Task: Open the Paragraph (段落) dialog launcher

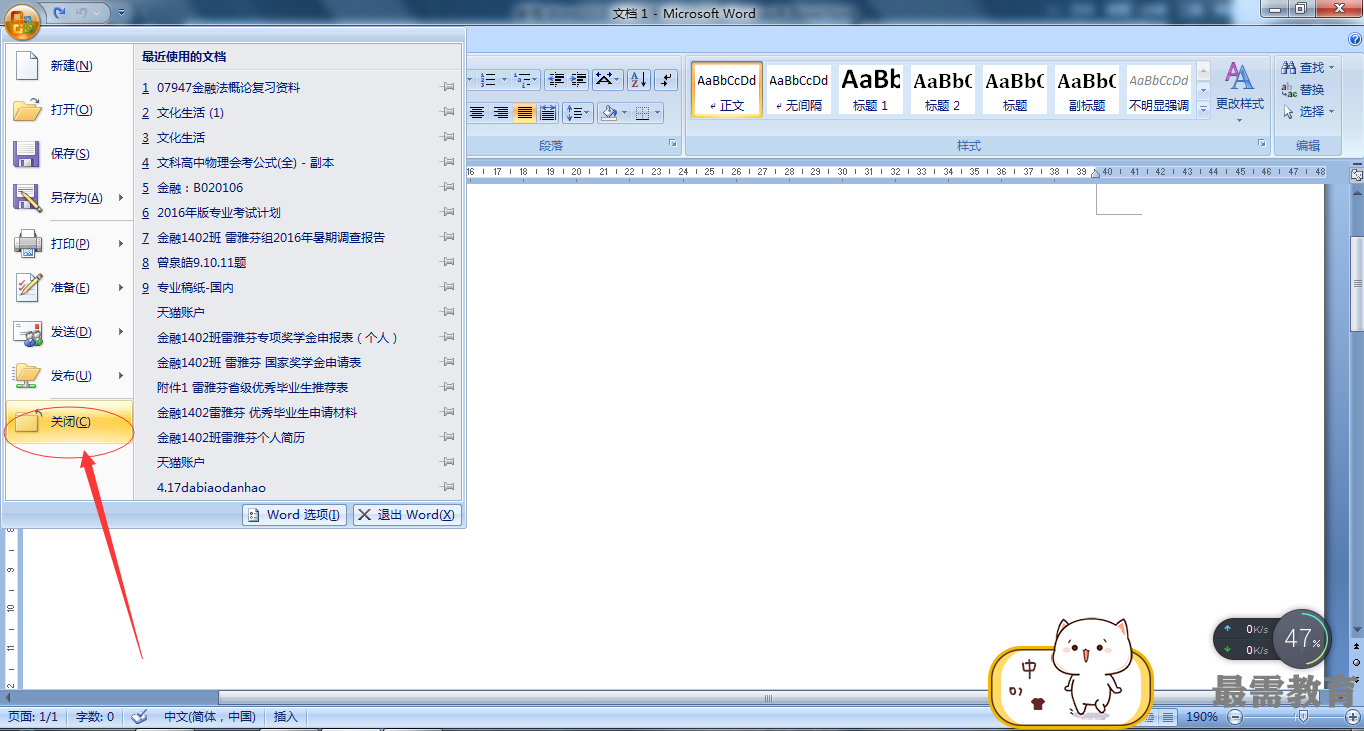Action: click(673, 145)
